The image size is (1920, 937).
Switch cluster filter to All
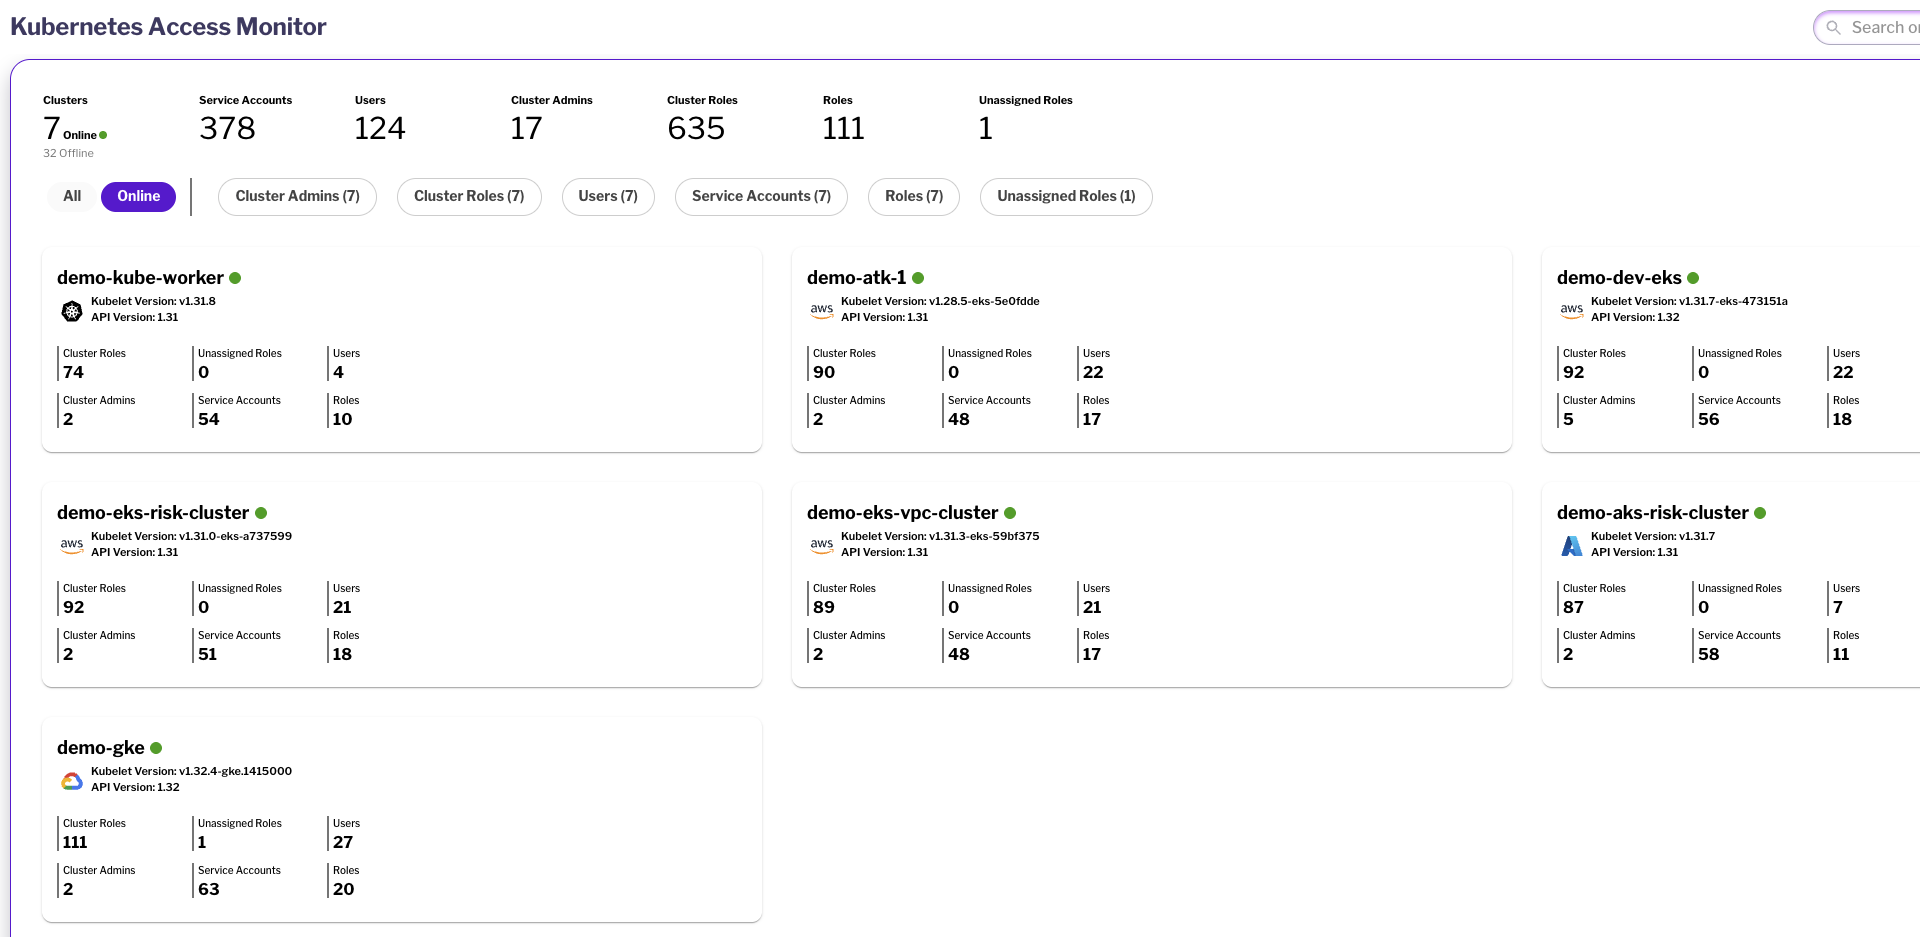point(72,196)
